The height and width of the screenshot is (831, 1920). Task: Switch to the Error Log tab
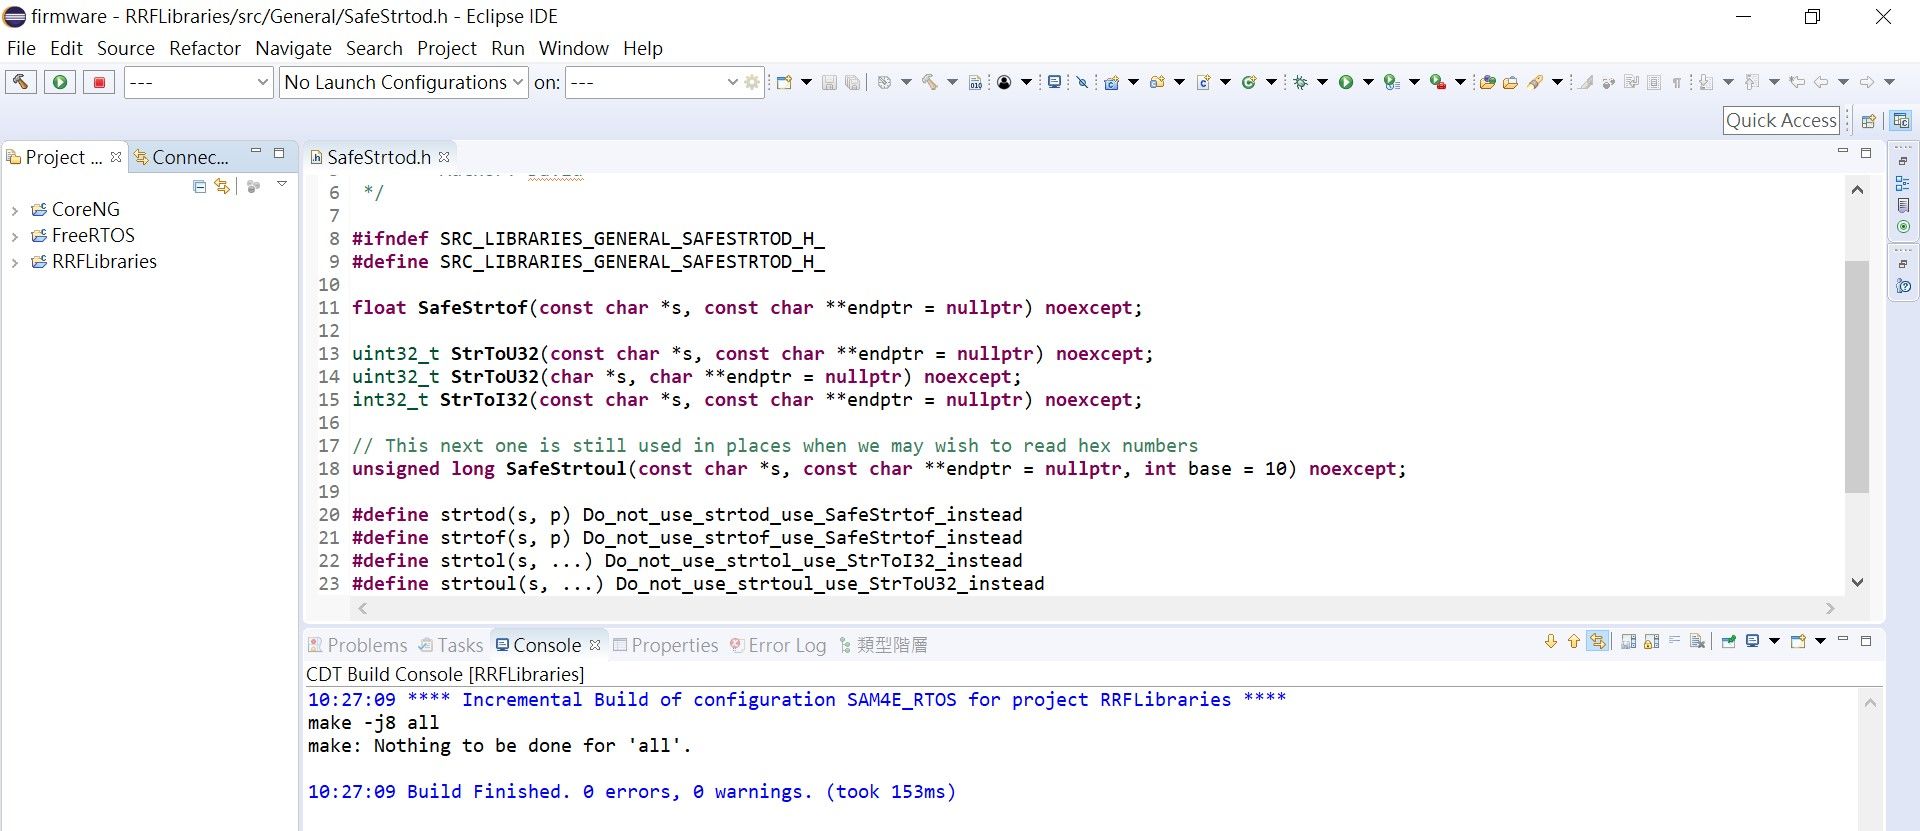pos(778,645)
